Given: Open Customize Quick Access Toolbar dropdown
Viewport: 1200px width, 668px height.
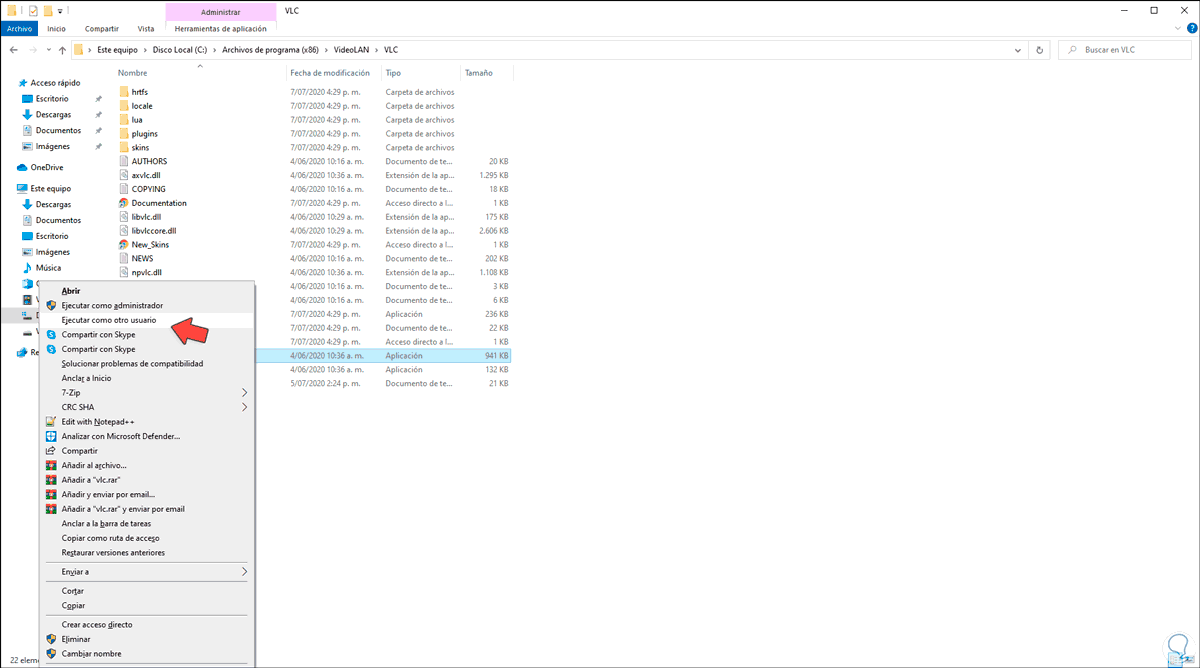Looking at the screenshot, I should tap(61, 10).
